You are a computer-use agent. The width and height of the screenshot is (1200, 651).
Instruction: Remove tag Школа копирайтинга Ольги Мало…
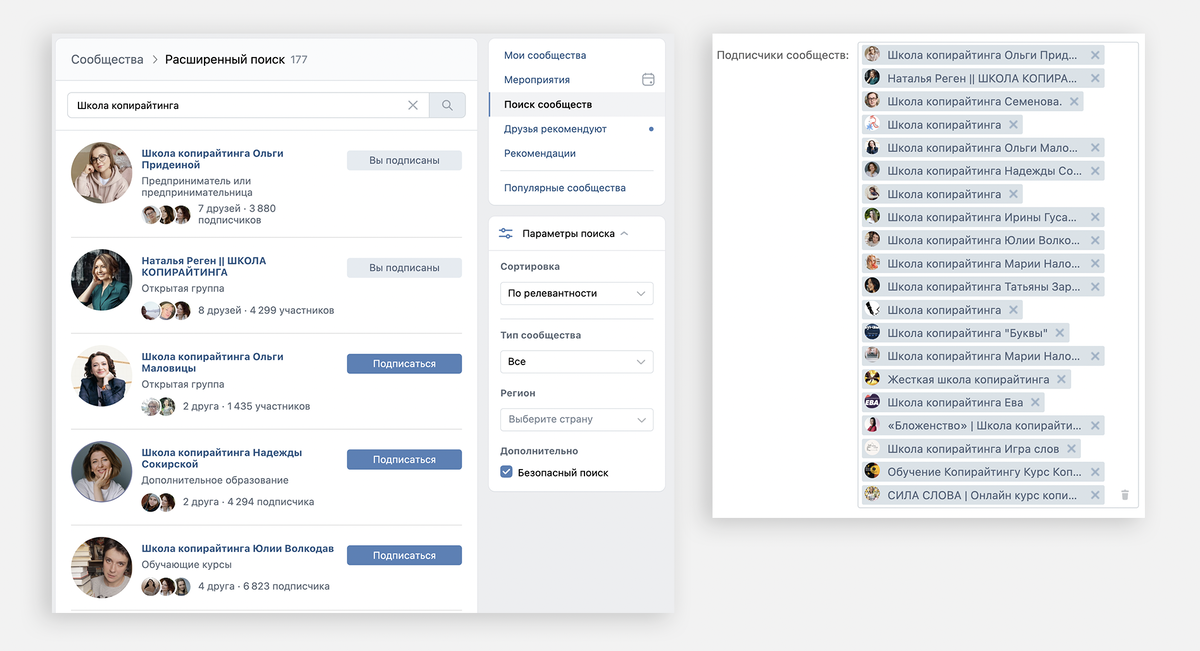(x=1095, y=148)
